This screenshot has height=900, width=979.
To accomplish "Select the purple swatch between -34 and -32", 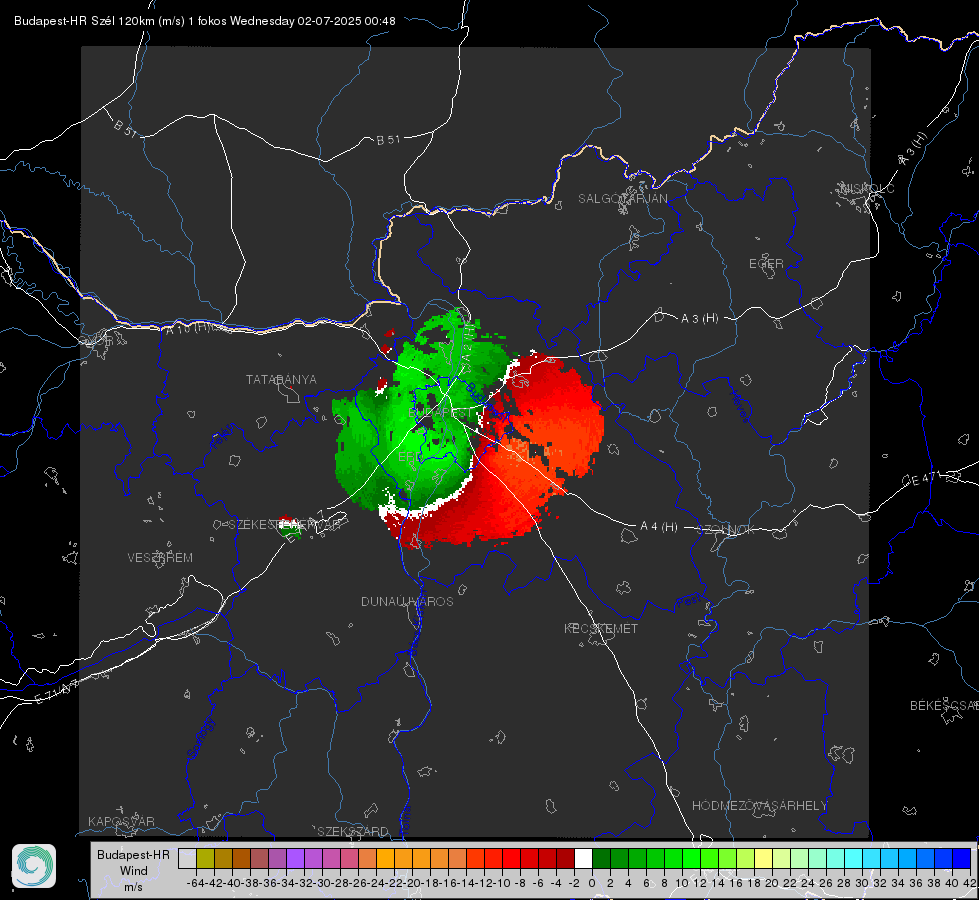I will 295,858.
